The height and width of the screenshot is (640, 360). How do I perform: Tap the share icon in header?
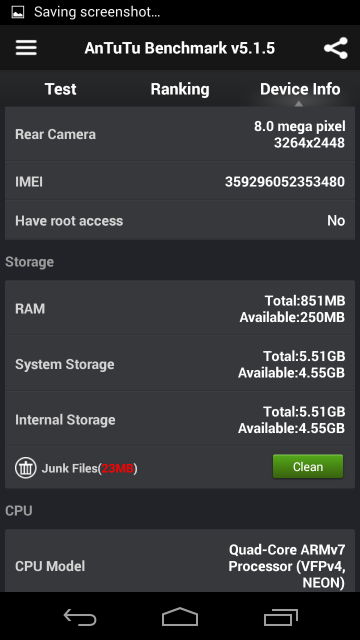pos(336,48)
